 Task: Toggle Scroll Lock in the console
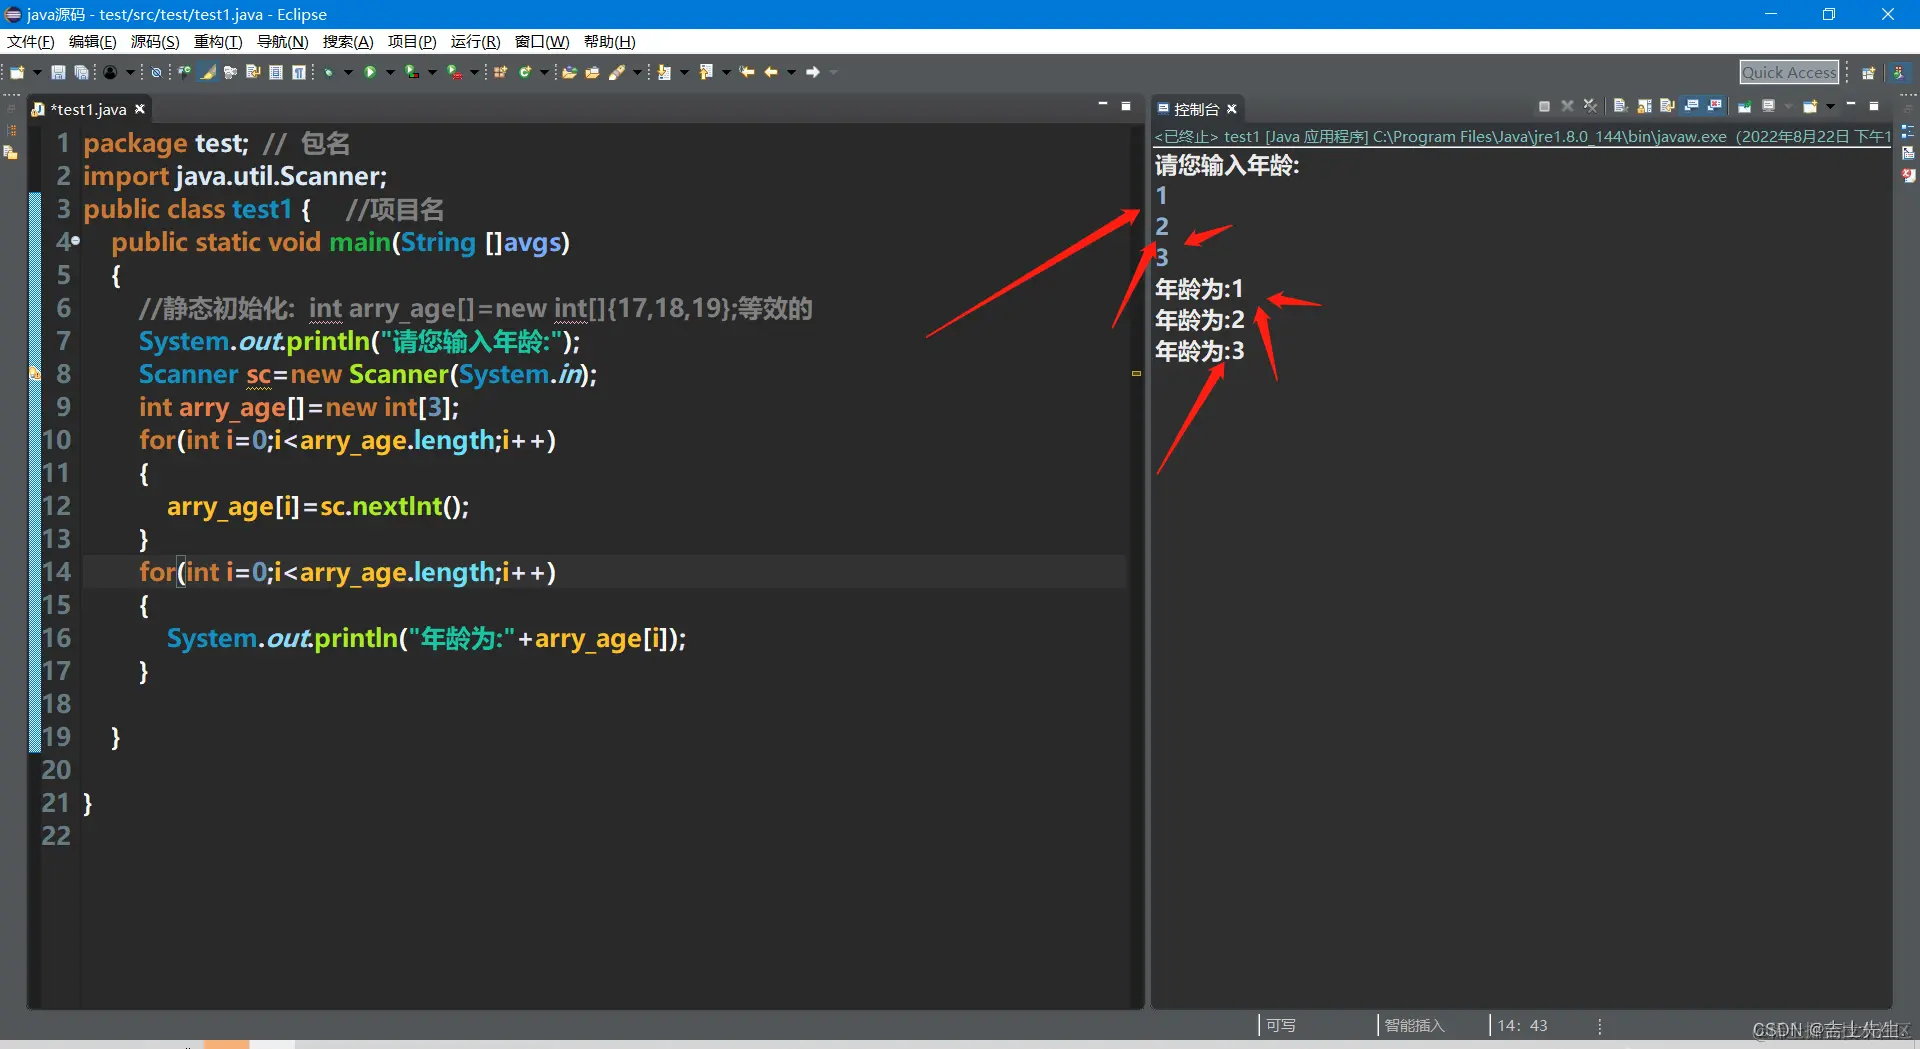tap(1644, 106)
